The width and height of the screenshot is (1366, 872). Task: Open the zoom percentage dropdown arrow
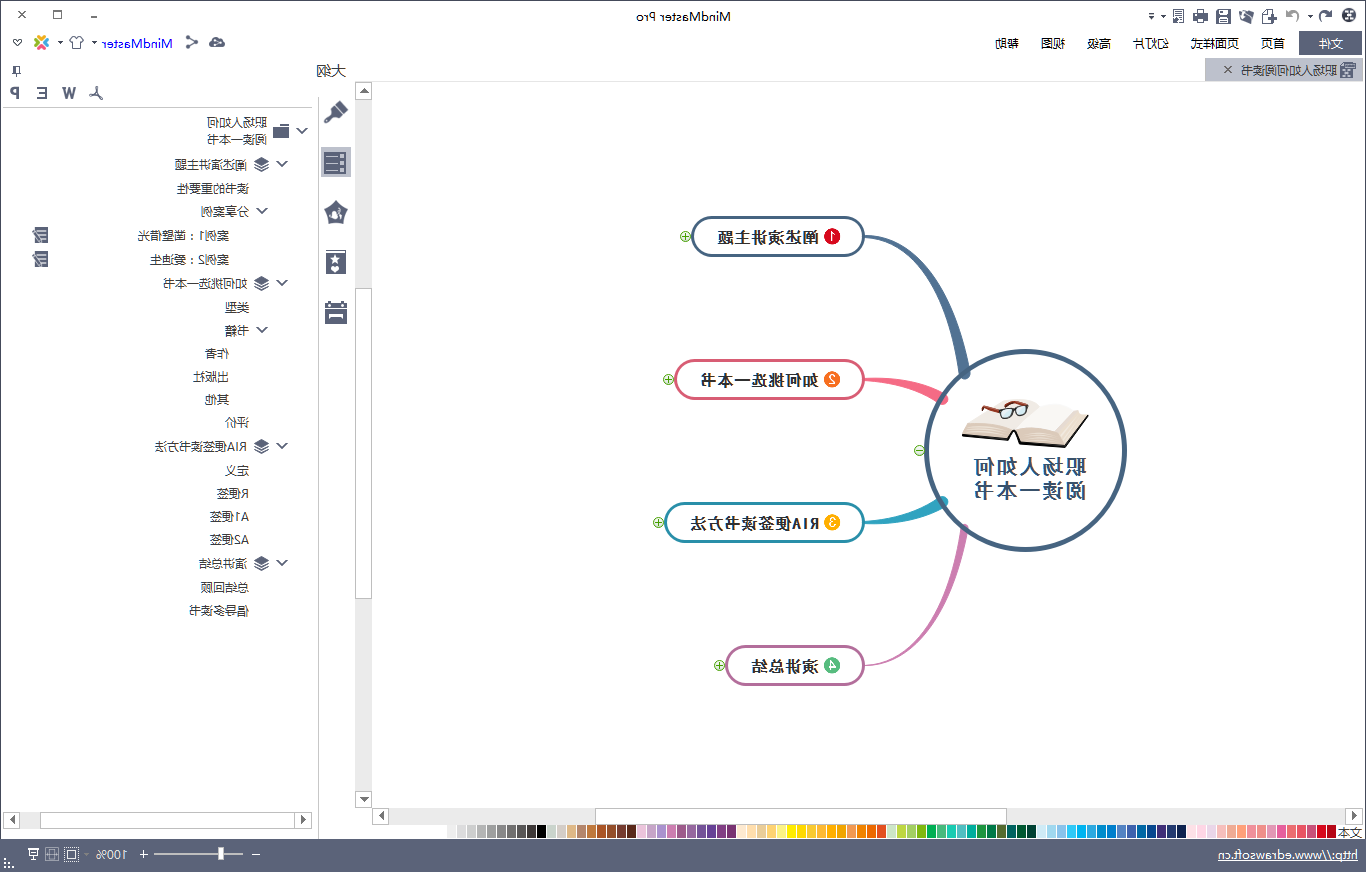(x=87, y=854)
